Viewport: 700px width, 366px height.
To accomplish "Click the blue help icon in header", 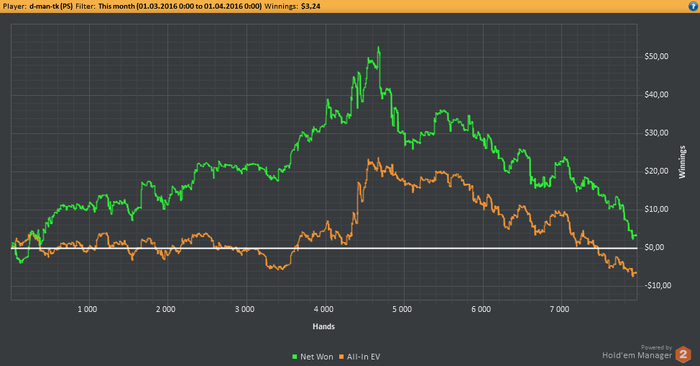I will [693, 6].
